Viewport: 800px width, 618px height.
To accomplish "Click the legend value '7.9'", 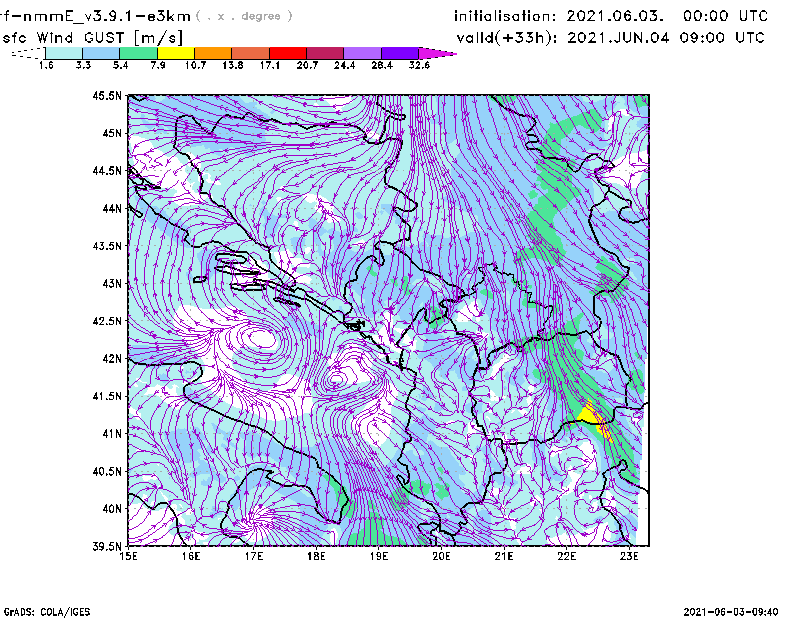I will (158, 65).
